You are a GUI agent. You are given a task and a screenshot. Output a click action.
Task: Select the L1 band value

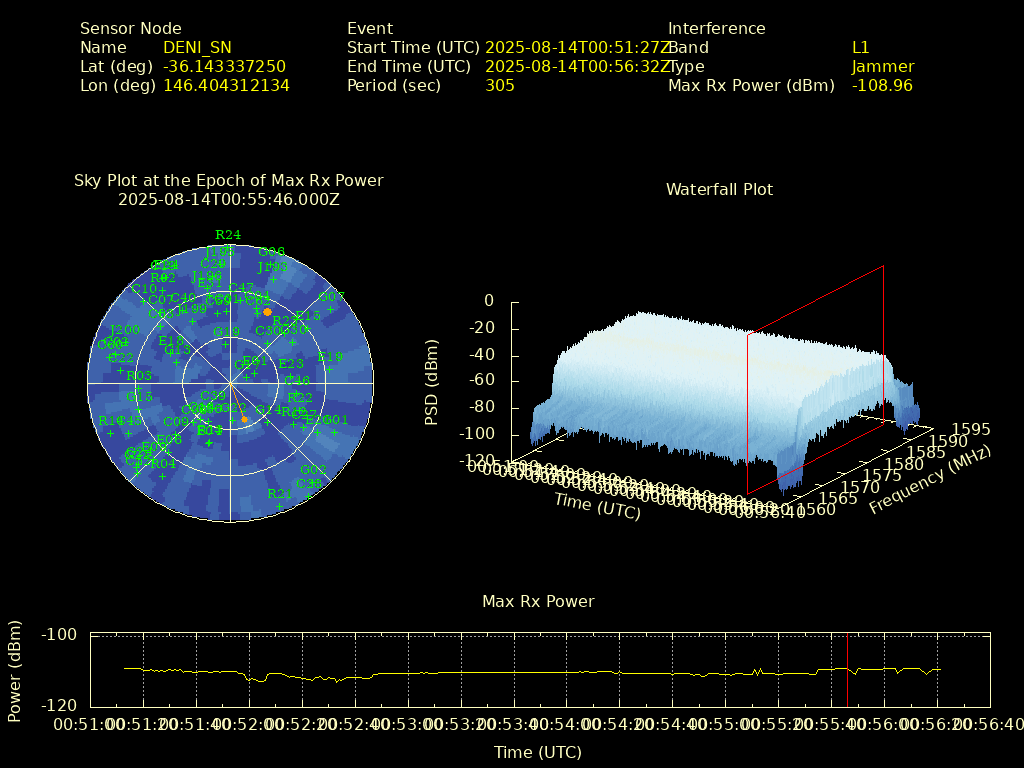860,47
